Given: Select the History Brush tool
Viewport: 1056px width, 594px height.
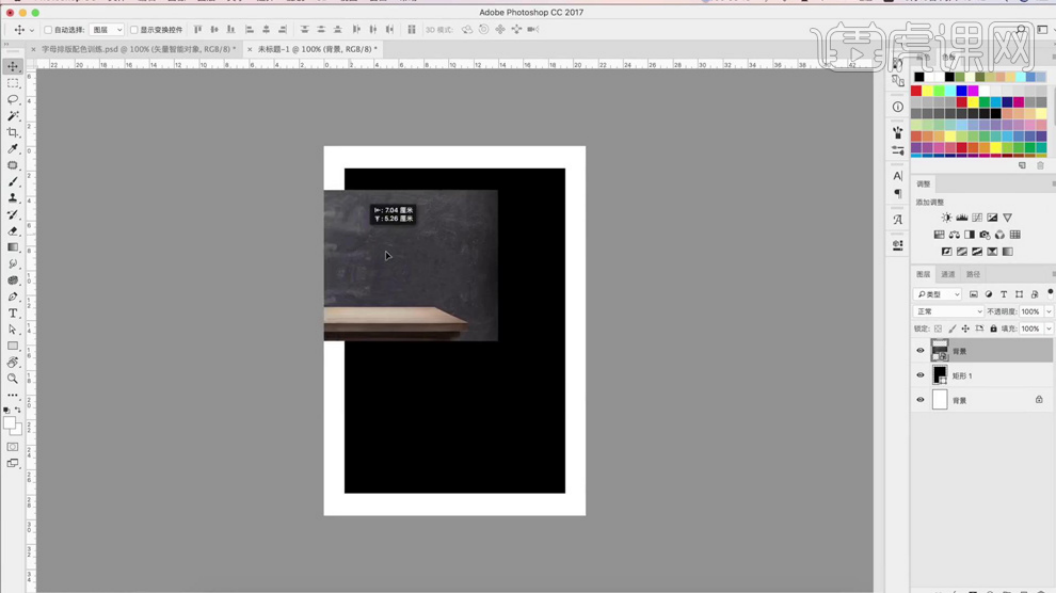Looking at the screenshot, I should click(13, 215).
